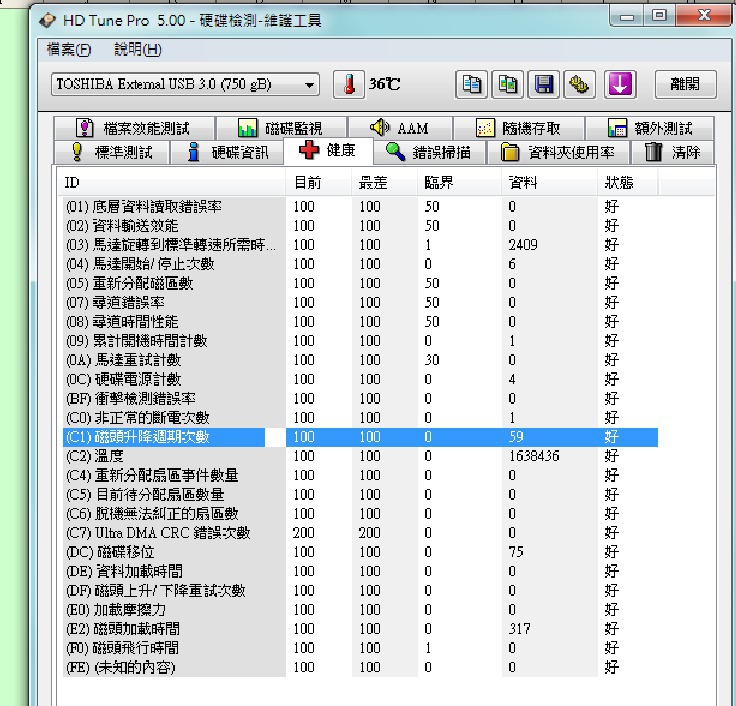
Task: Click data value 317 in row E2
Action: (x=520, y=629)
